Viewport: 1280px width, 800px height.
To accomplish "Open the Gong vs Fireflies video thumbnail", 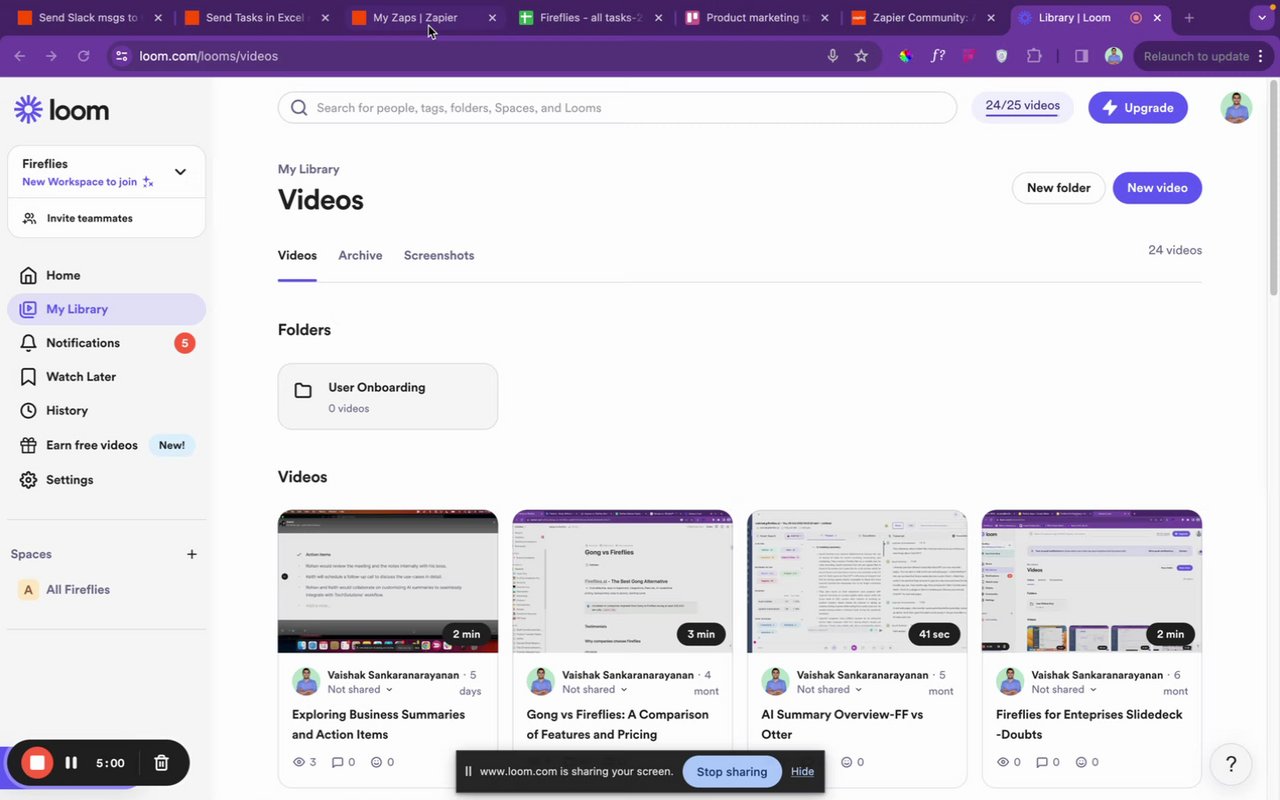I will click(622, 581).
